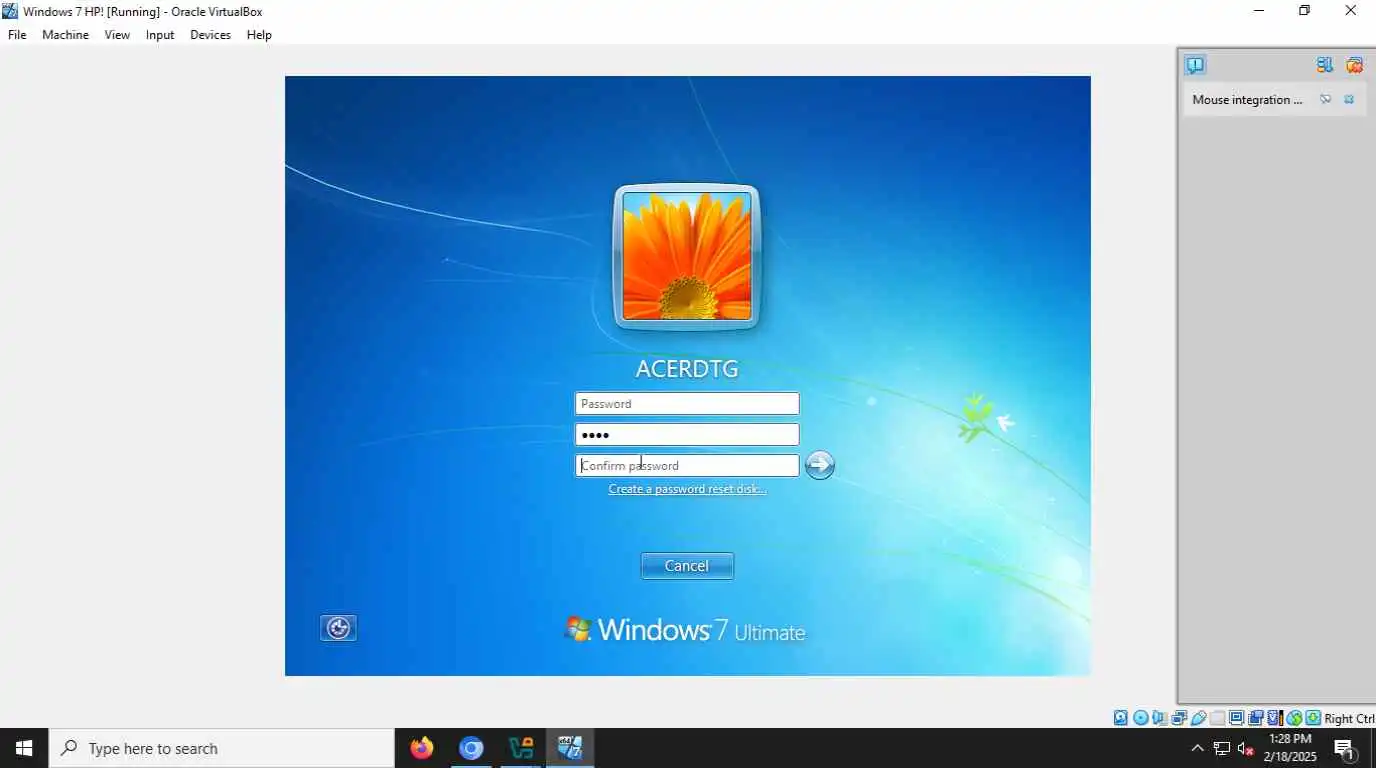Click the hard disk activity indicator

1121,718
